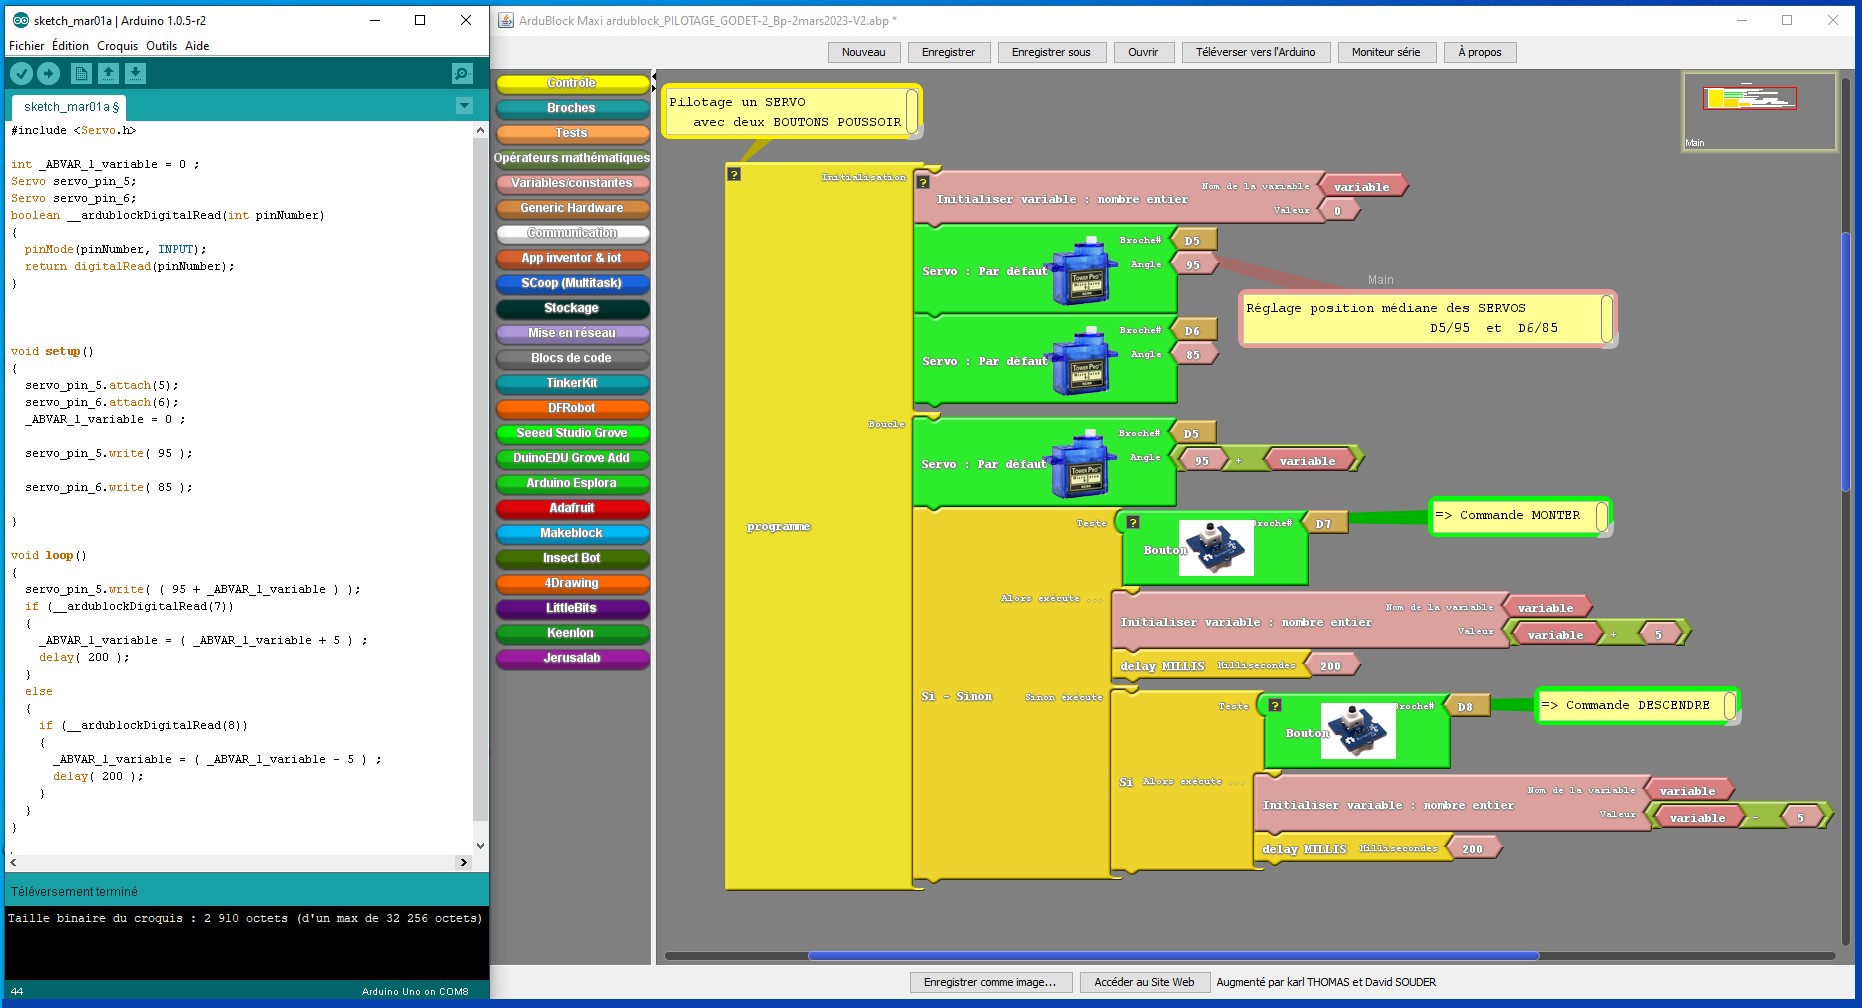Click the Enregistrer comme image button
The width and height of the screenshot is (1862, 1008).
(x=990, y=982)
